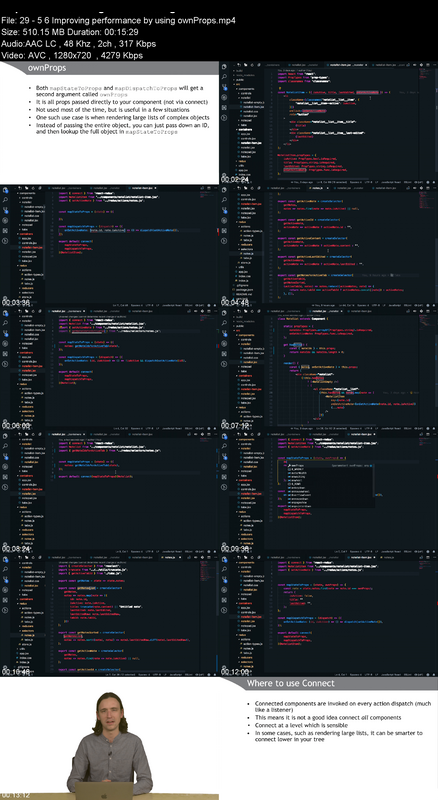Click Search icon in the 00:08:24 frame

(5, 447)
